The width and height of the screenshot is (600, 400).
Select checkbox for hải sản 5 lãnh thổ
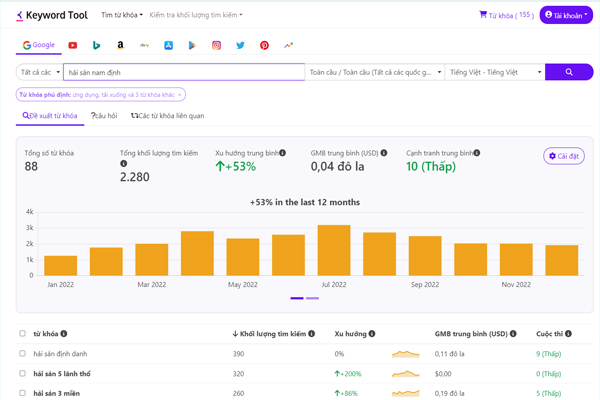23,373
